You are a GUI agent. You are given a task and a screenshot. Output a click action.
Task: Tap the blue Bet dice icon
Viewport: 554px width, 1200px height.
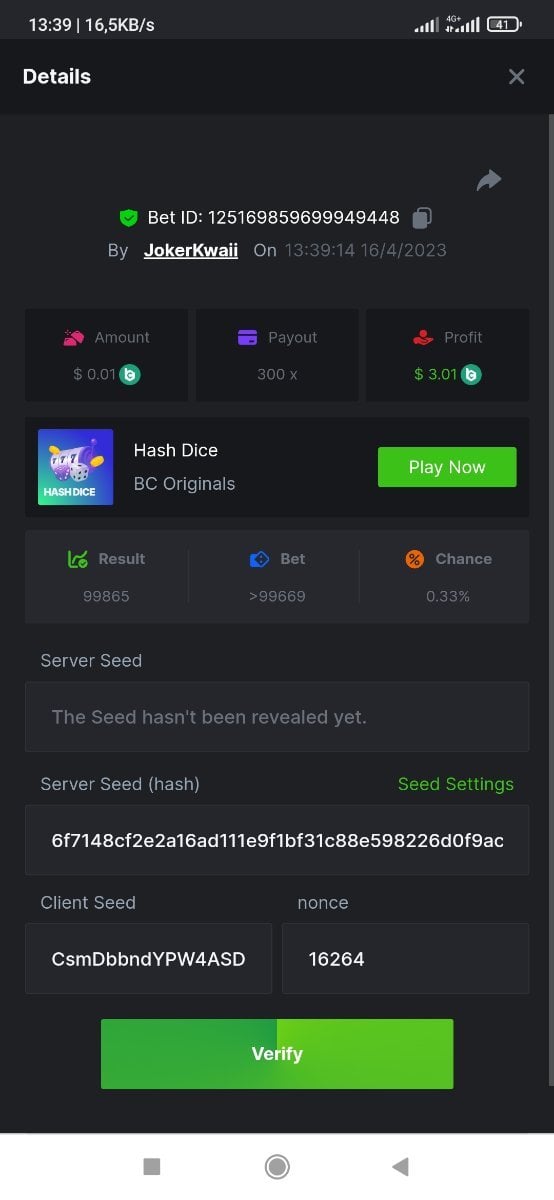pos(260,559)
